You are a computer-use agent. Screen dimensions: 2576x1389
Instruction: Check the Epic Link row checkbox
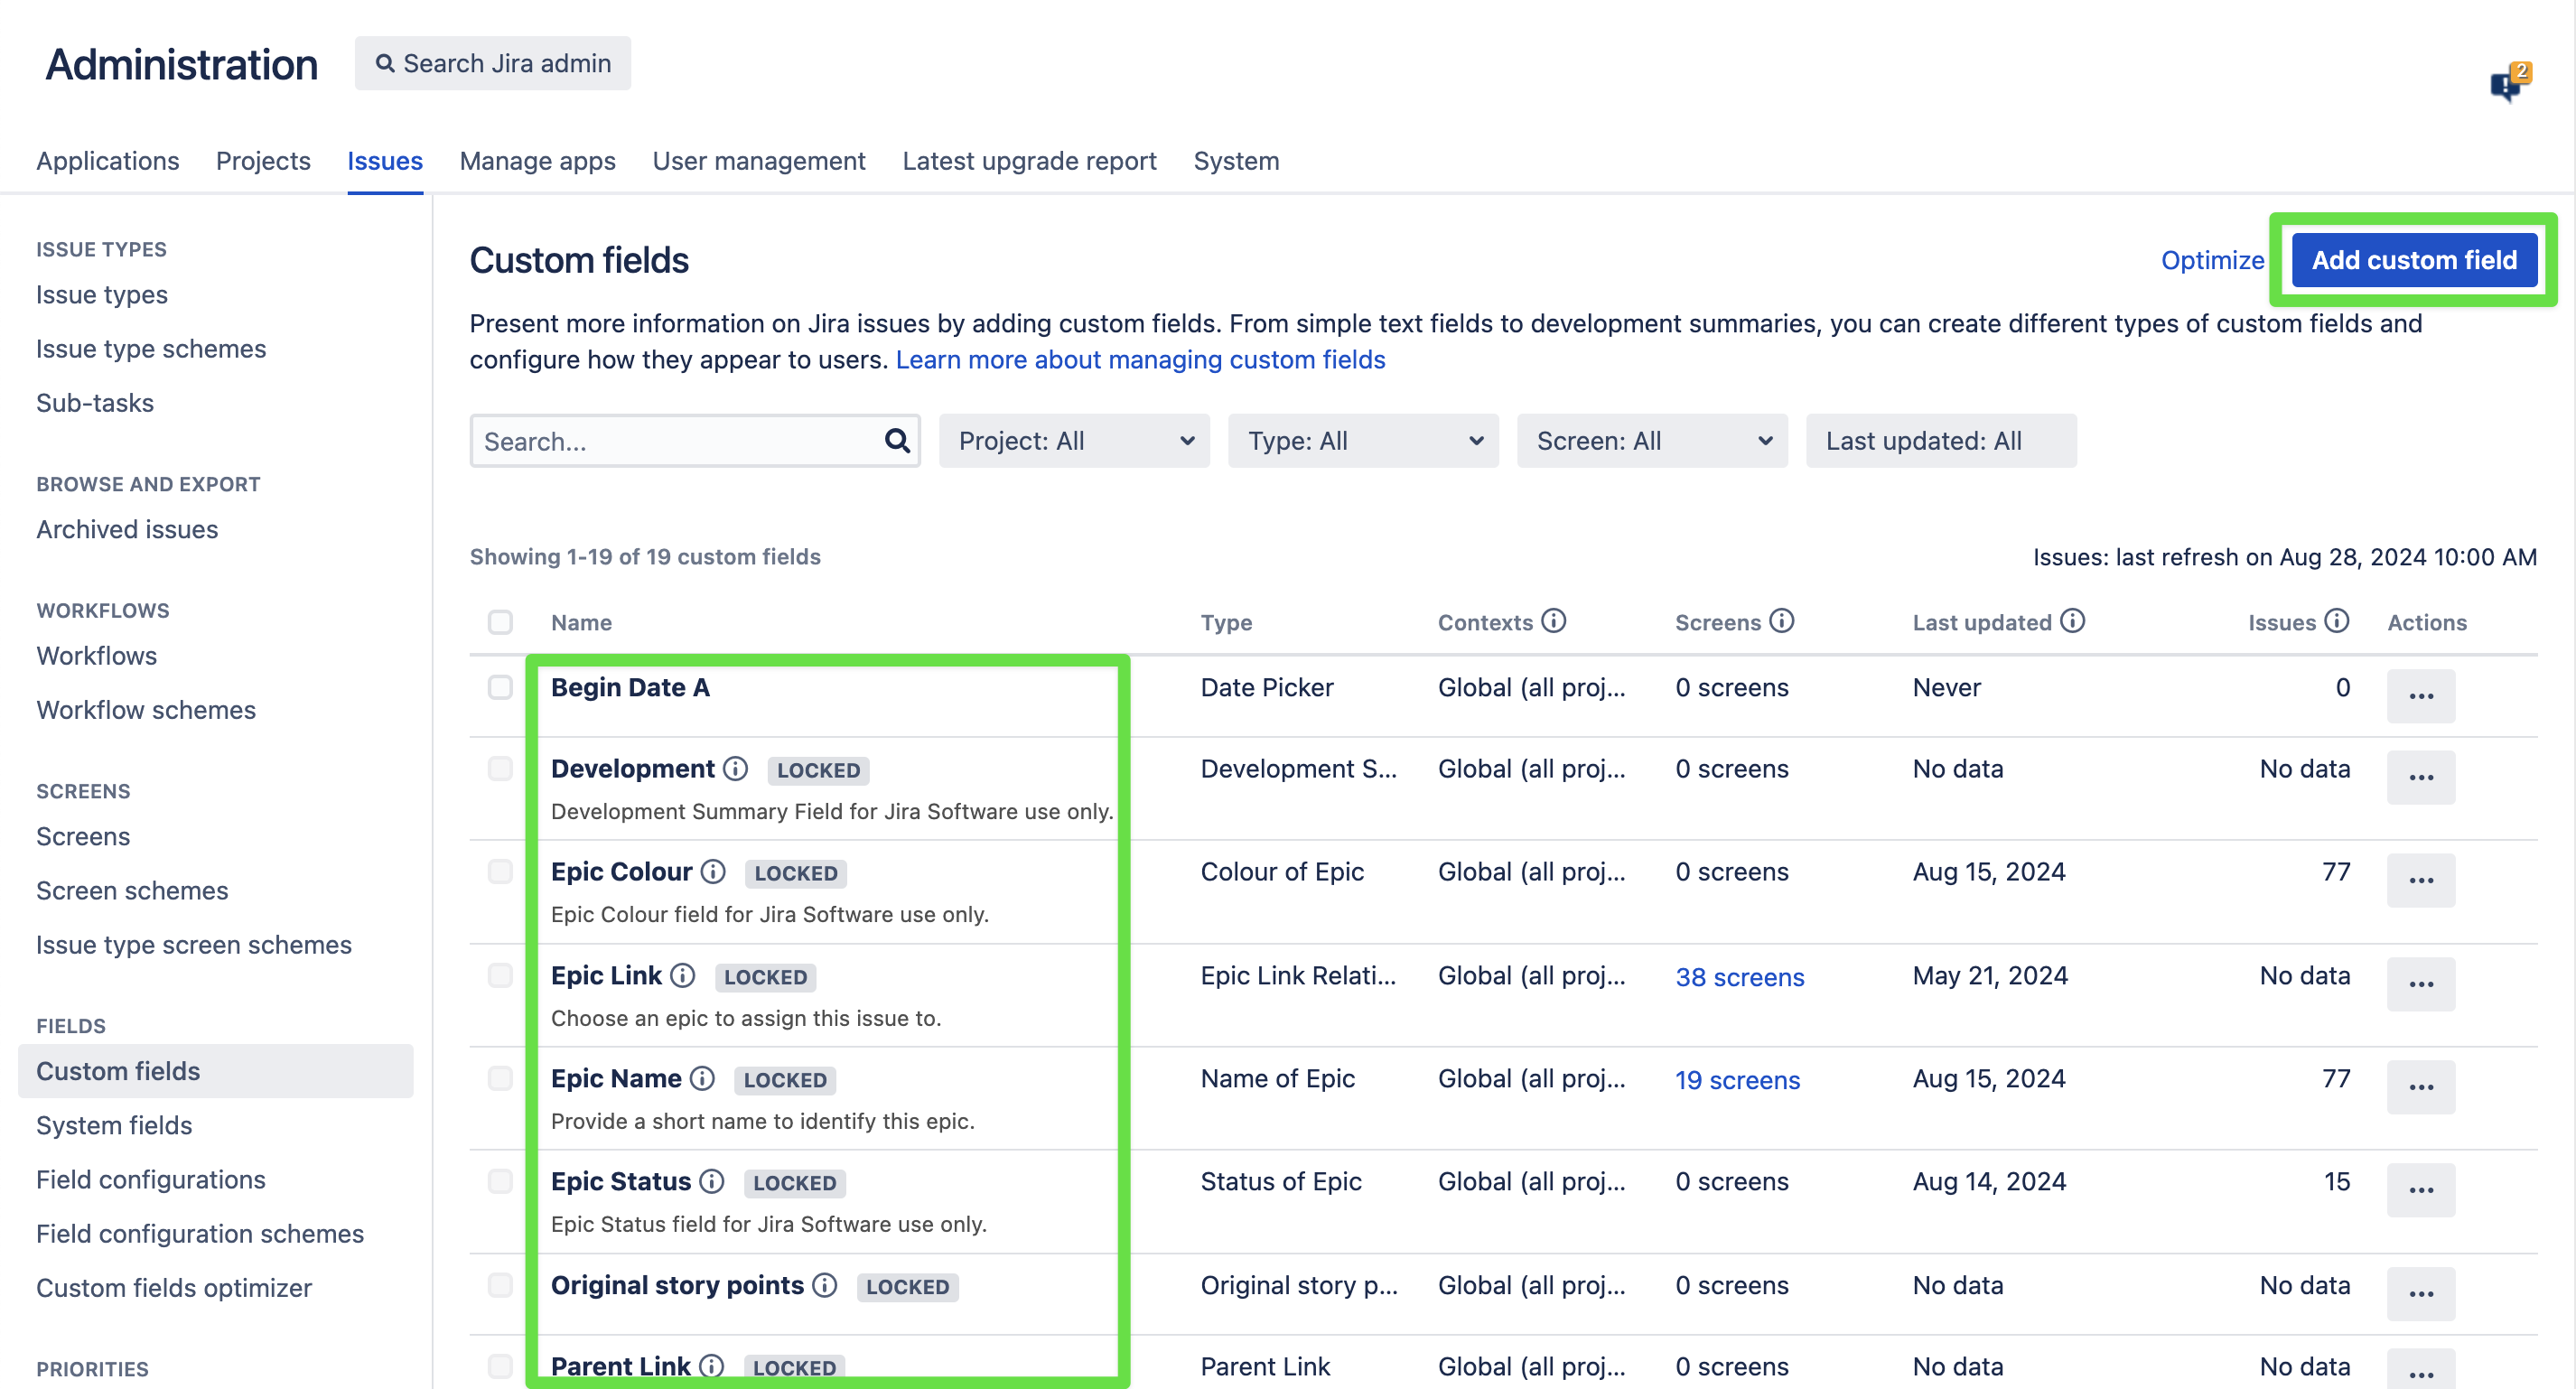click(x=500, y=975)
